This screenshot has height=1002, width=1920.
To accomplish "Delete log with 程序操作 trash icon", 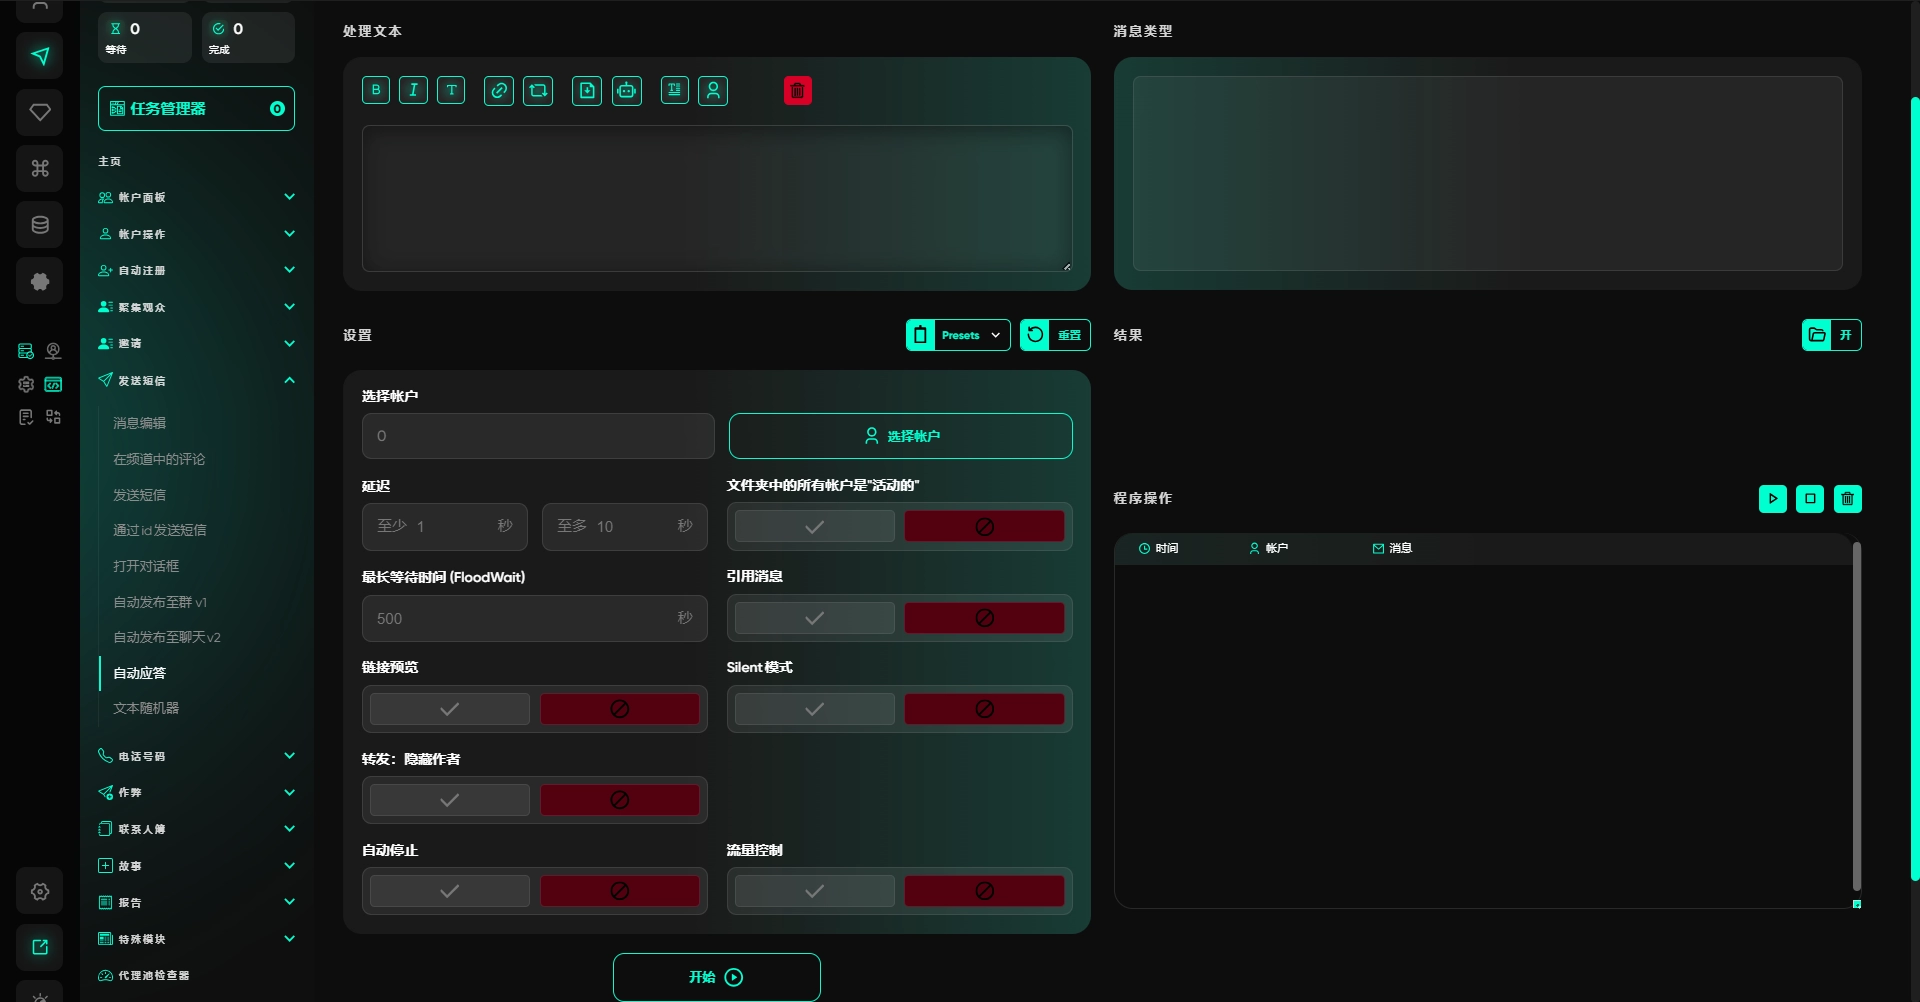I will (x=1848, y=498).
